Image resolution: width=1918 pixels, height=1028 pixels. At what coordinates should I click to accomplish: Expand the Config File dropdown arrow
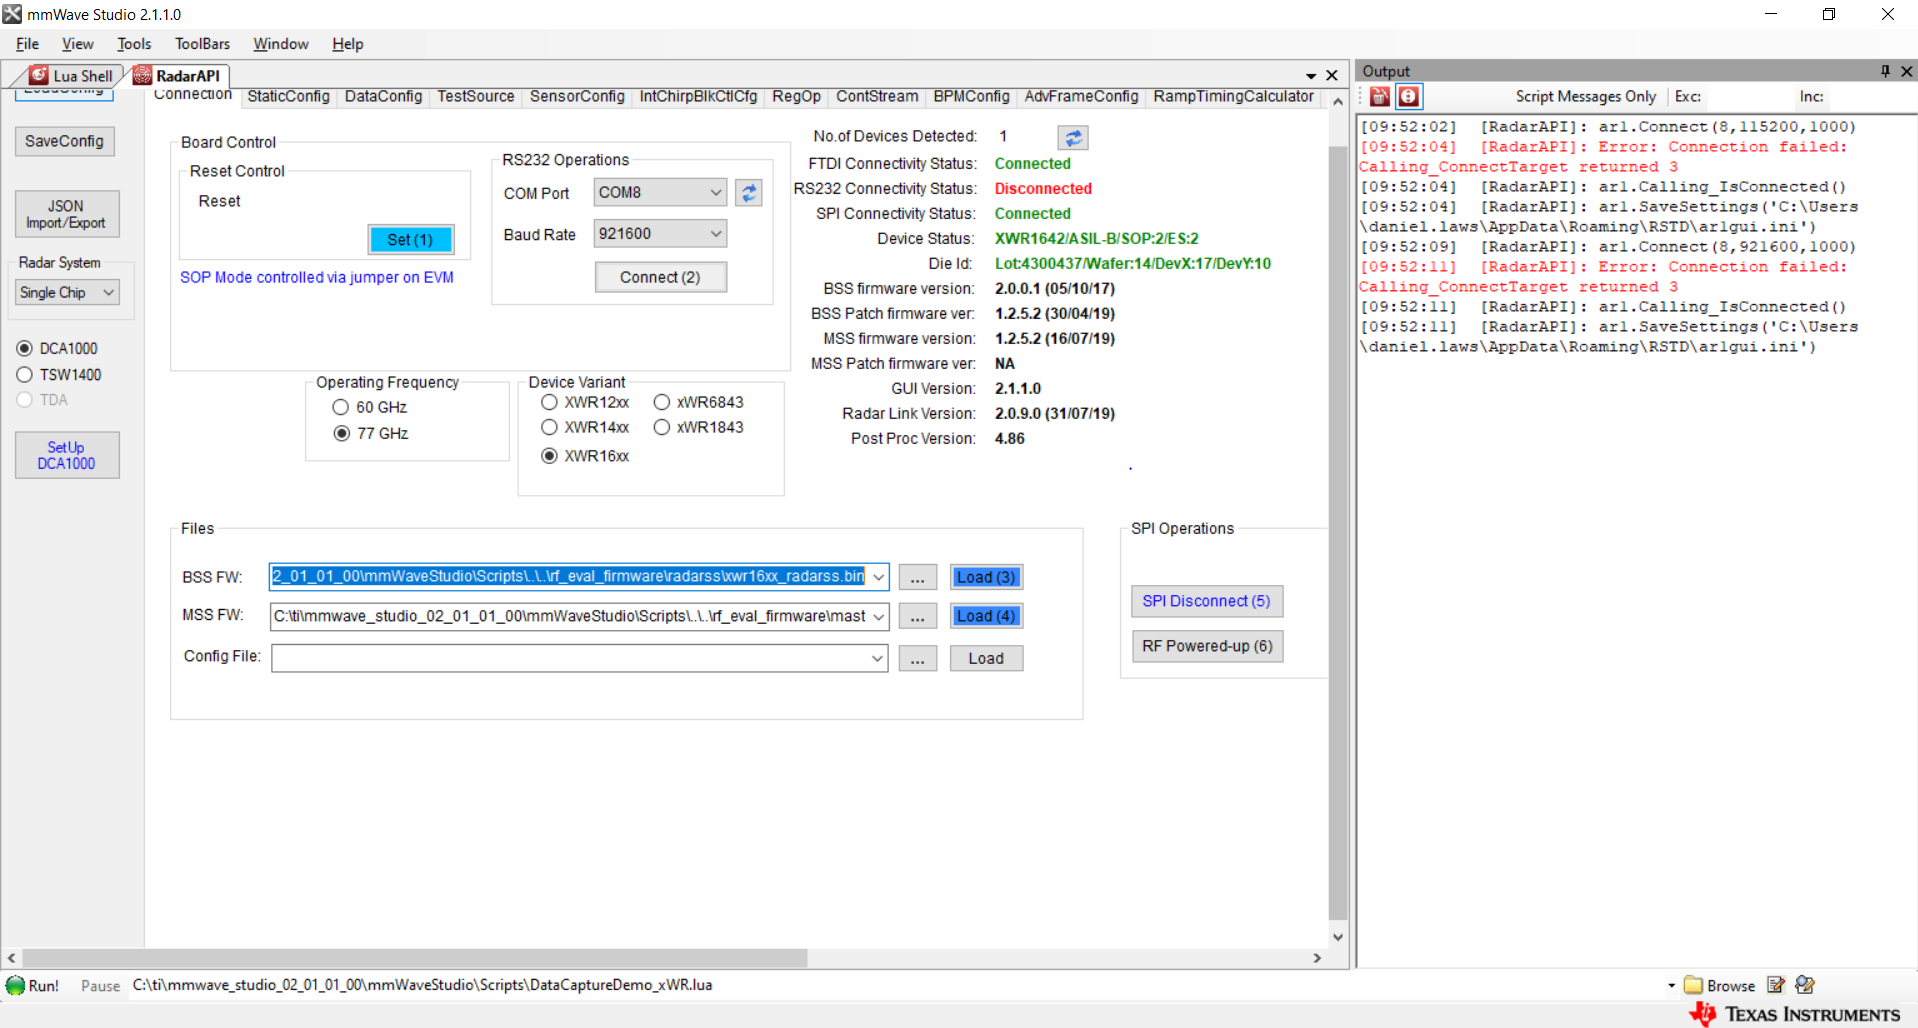tap(877, 658)
